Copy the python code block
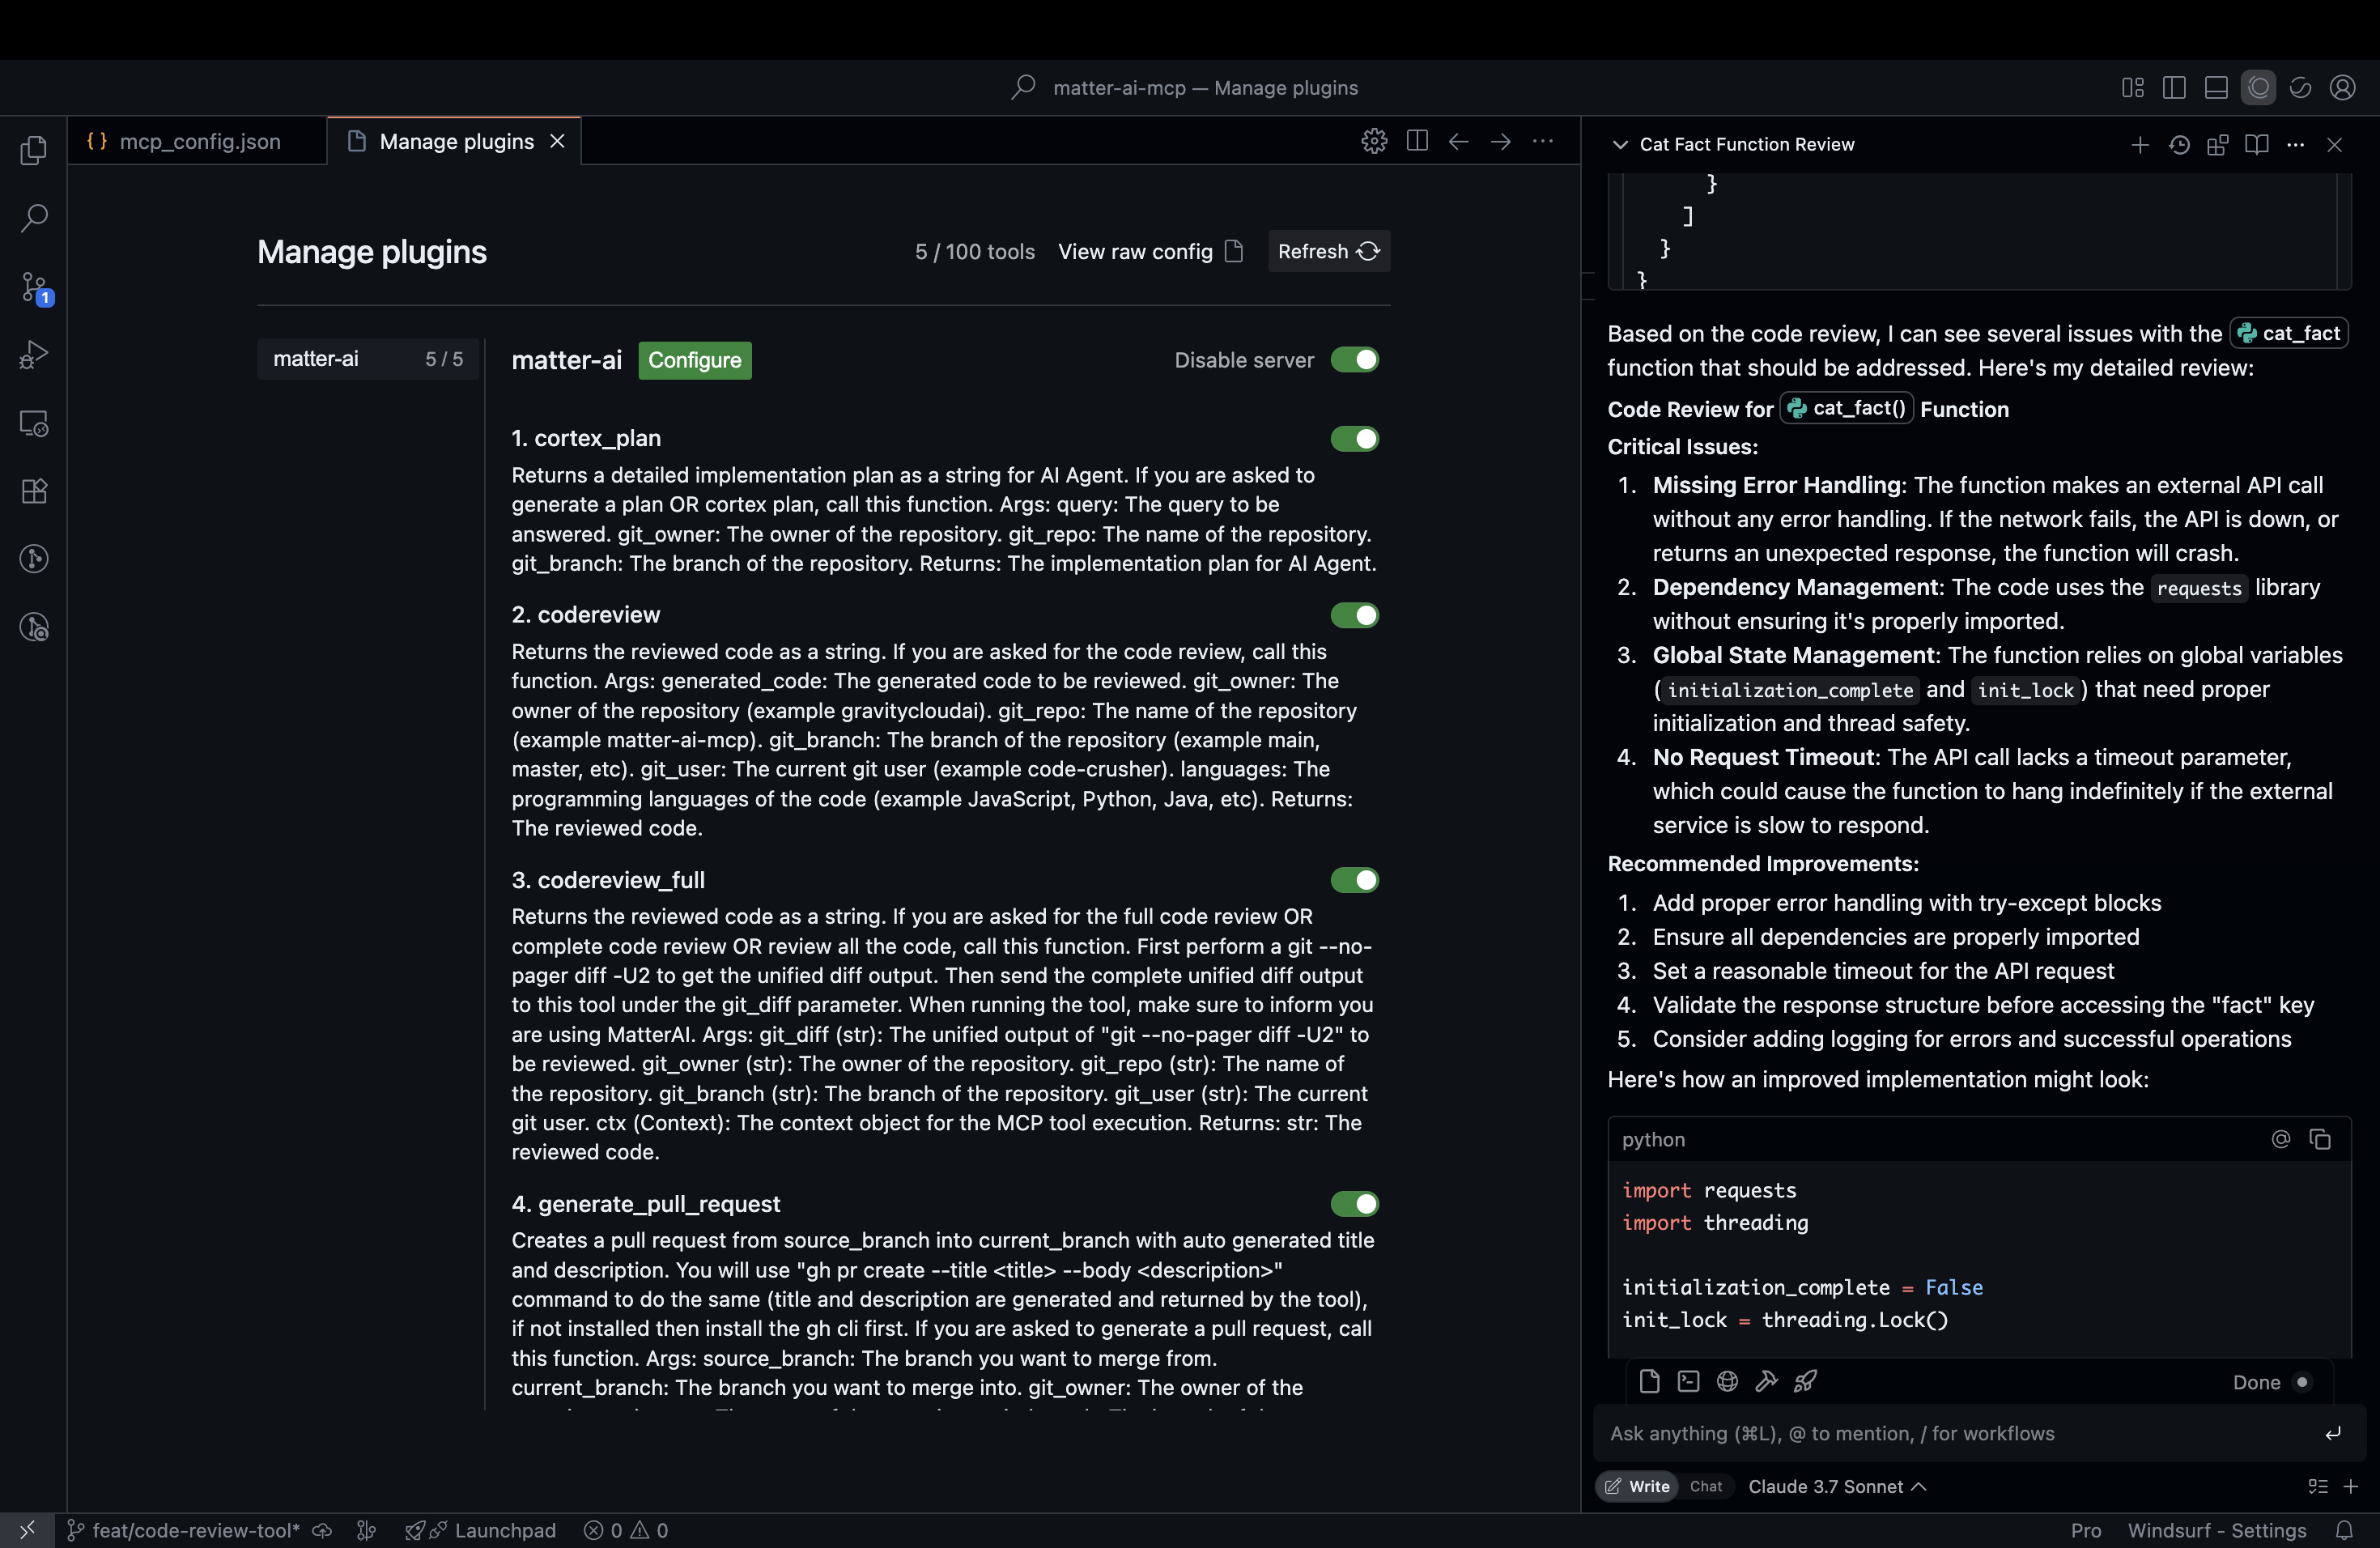2380x1548 pixels. pos(2320,1139)
